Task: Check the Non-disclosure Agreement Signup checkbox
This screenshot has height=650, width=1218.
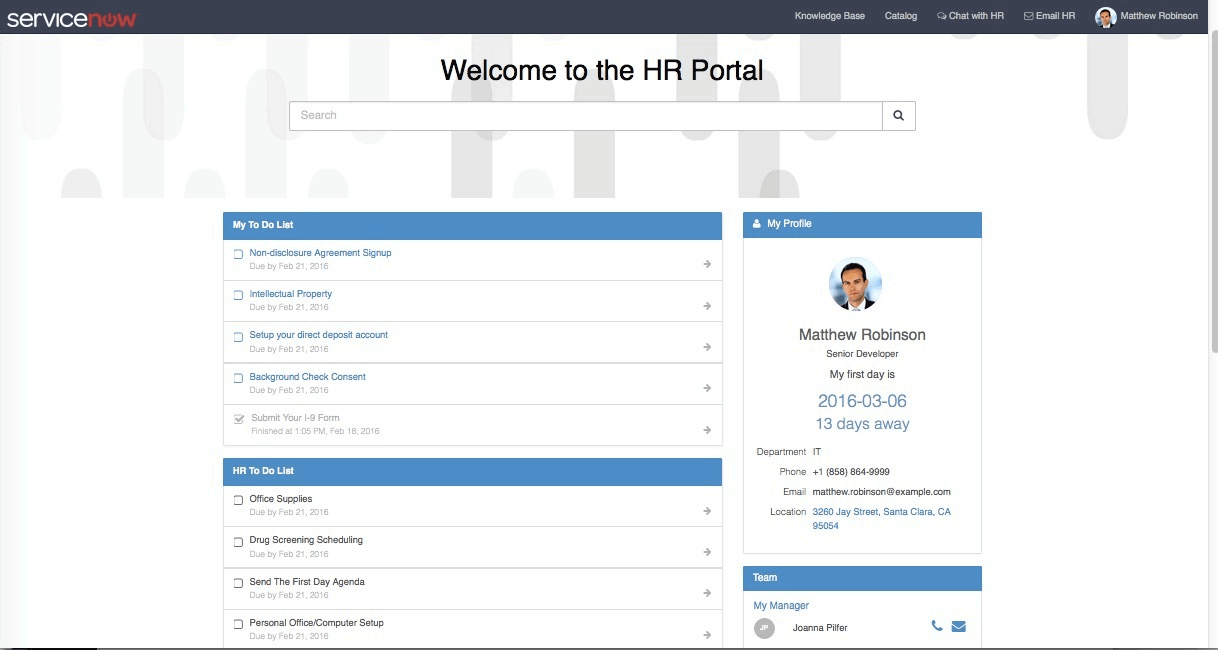Action: pyautogui.click(x=239, y=254)
